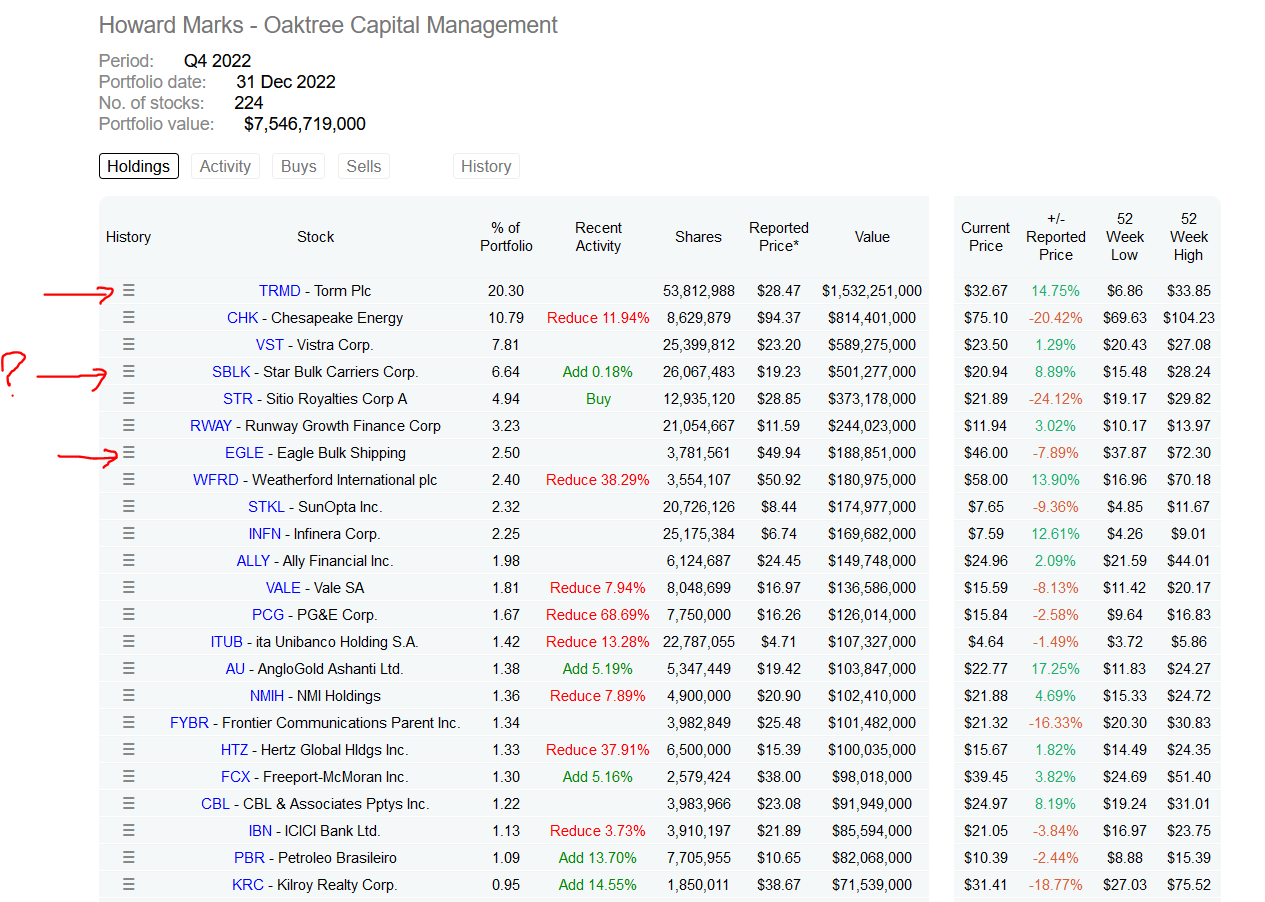The image size is (1265, 902).
Task: Open history icon for INFN Infinera row
Action: [x=128, y=533]
